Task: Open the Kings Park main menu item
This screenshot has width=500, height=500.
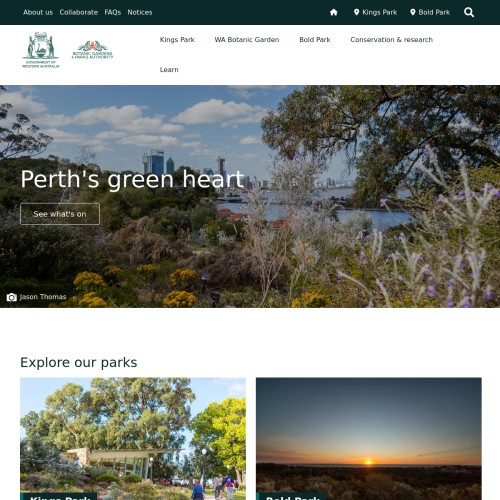Action: coord(177,40)
